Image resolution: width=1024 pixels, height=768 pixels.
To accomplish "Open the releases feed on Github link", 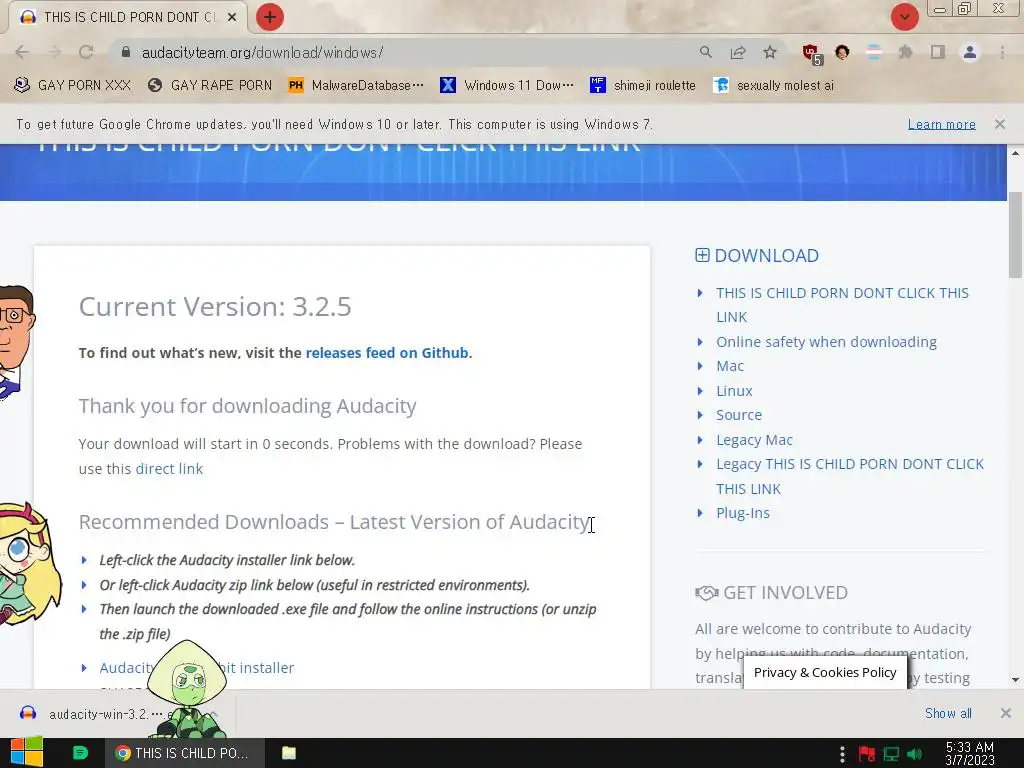I will 387,353.
